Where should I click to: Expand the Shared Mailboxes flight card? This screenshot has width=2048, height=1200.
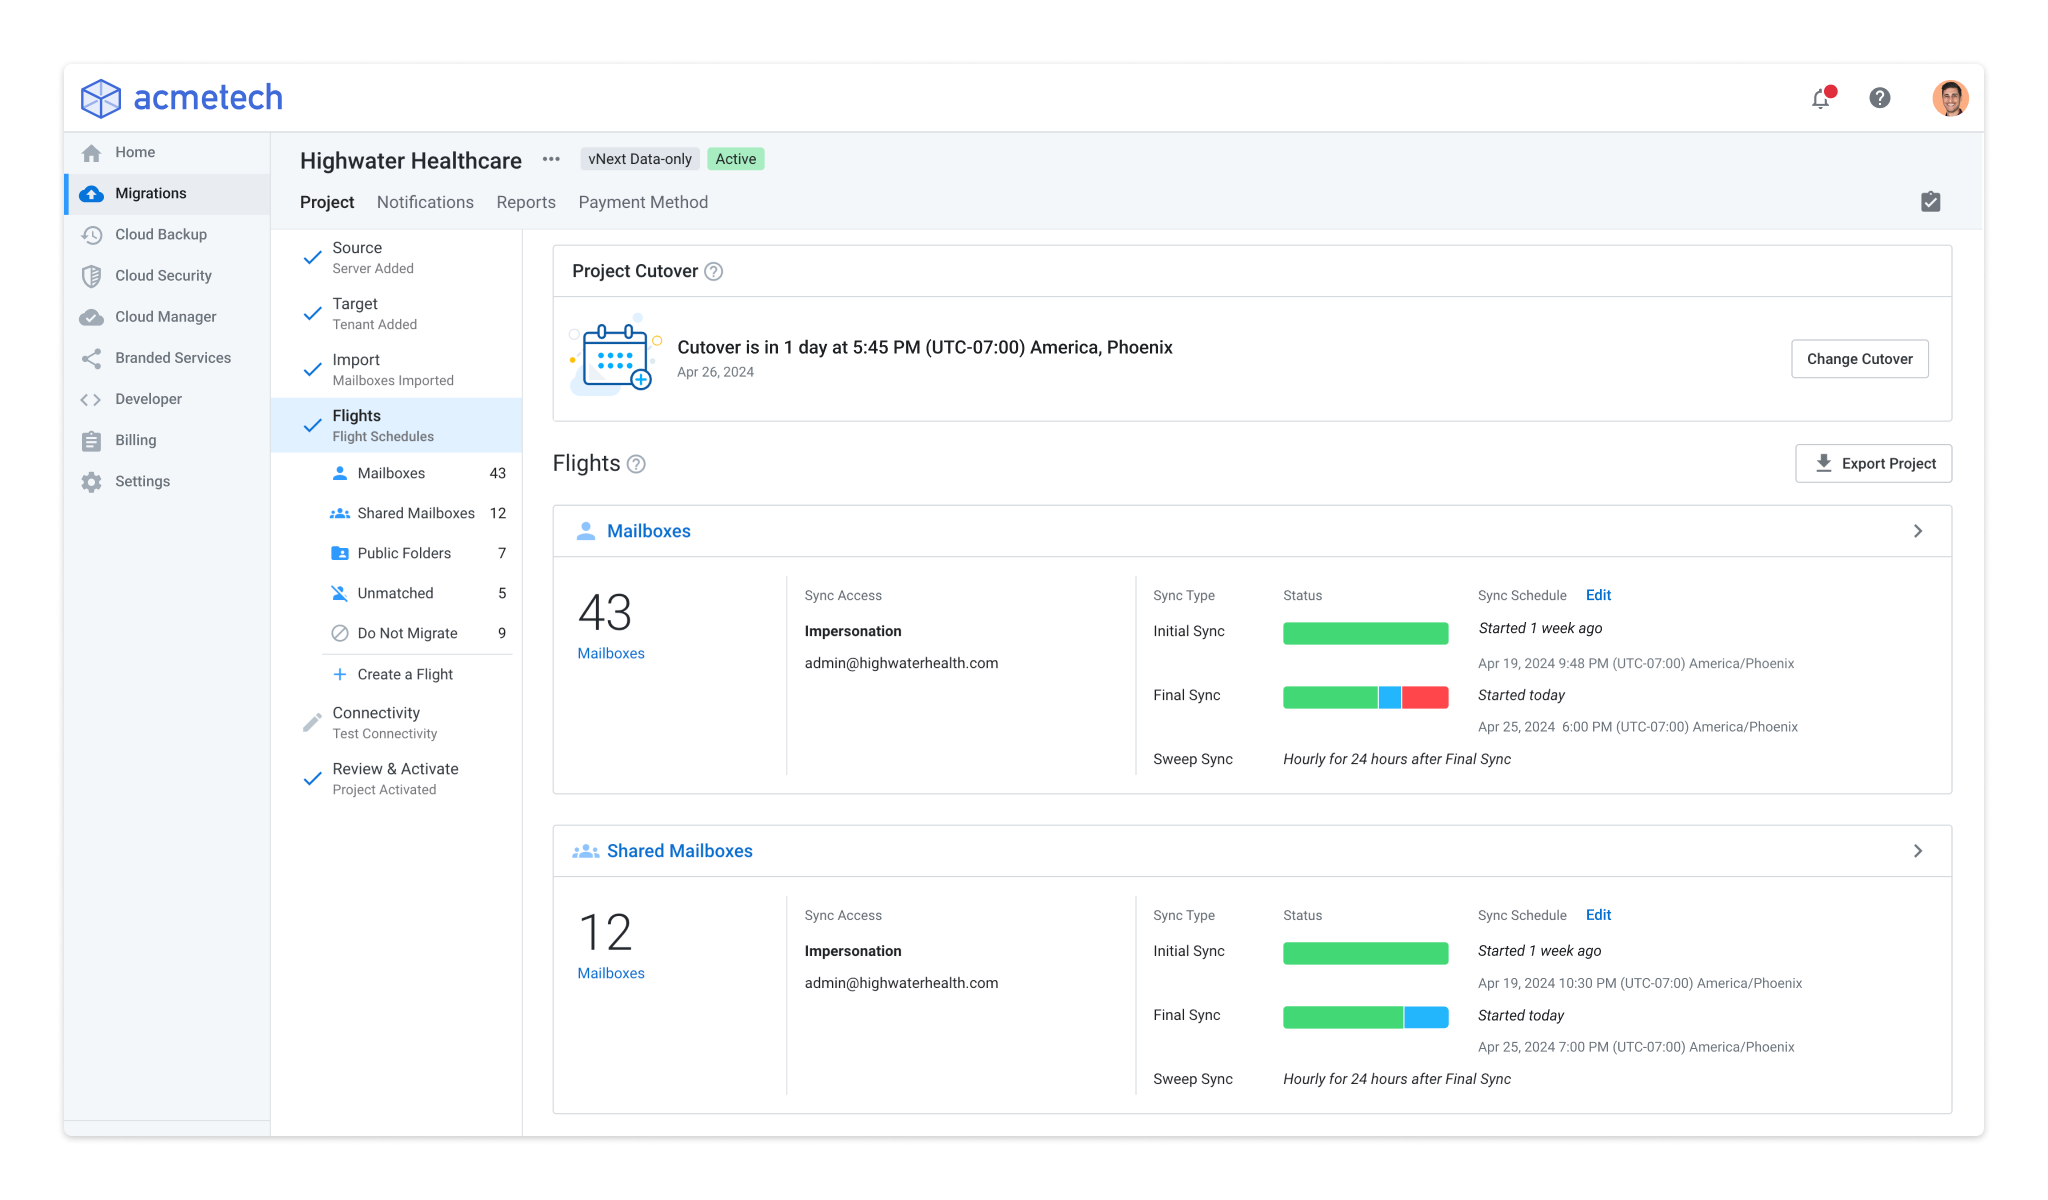[x=1917, y=851]
